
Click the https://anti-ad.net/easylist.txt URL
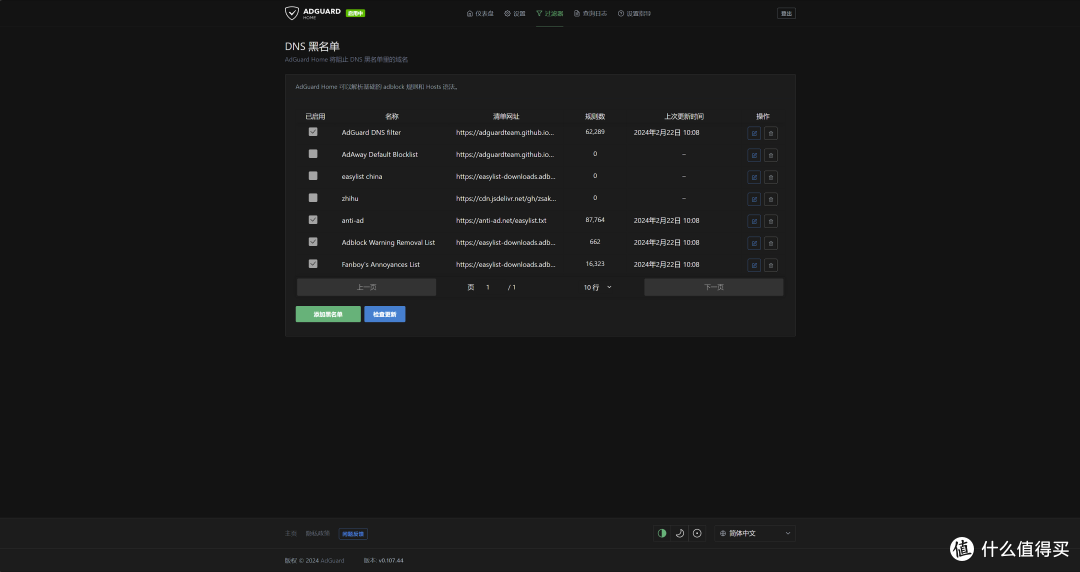501,221
